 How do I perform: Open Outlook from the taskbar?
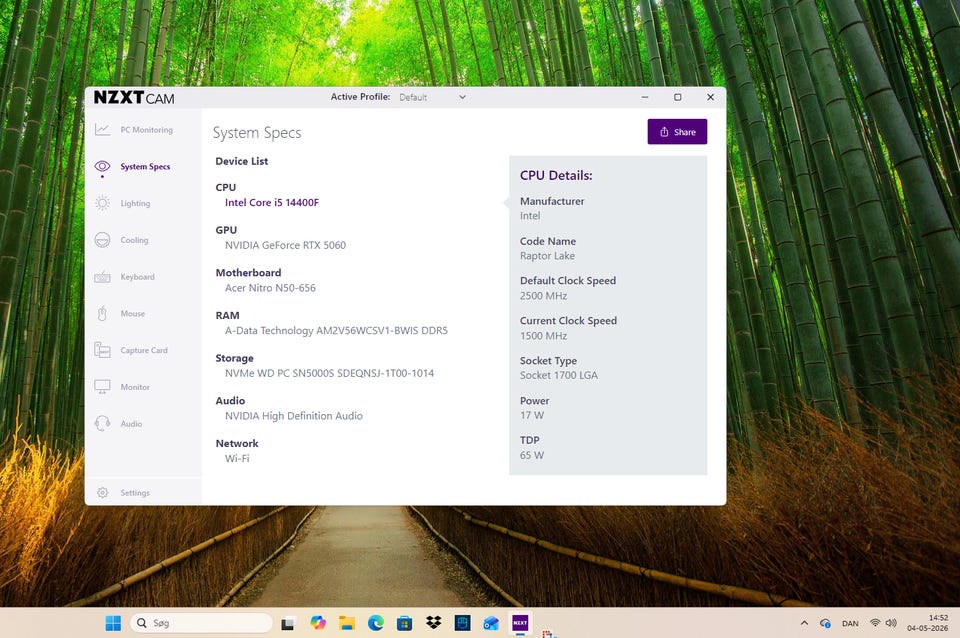pos(491,623)
